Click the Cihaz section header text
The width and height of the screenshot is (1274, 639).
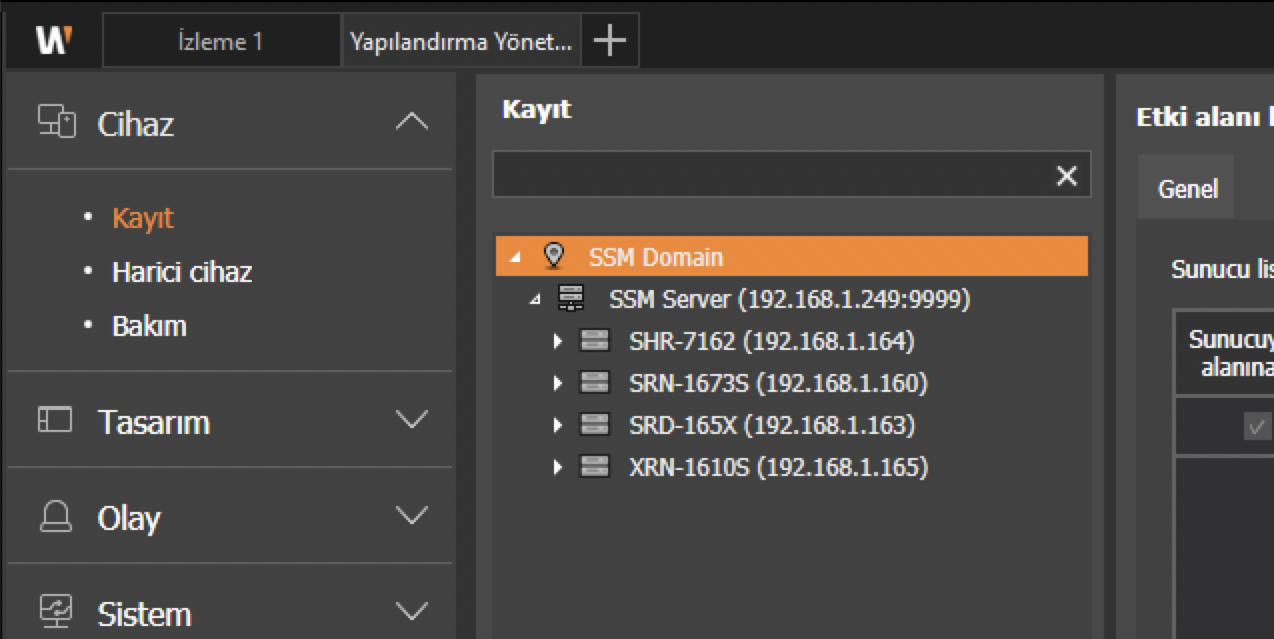136,124
